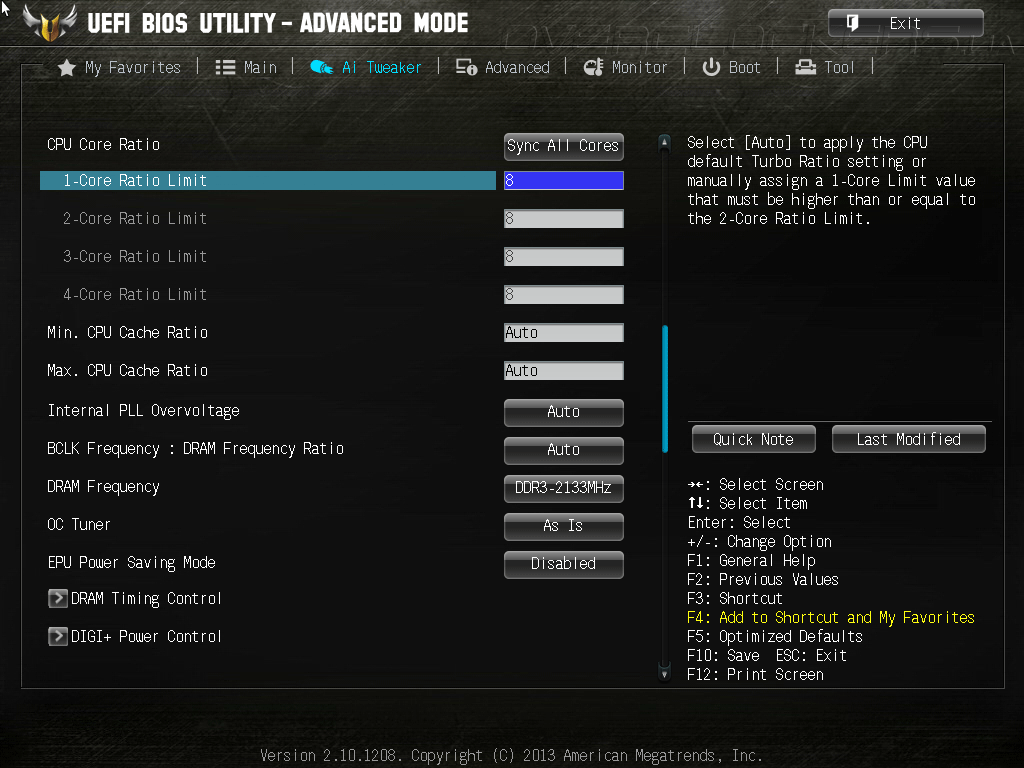Click the Tool printer icon

point(806,67)
